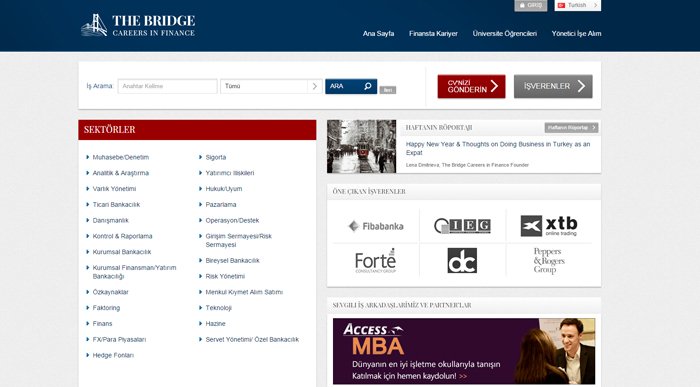Select Ticari Bankacılık sector link
Image resolution: width=700 pixels, height=387 pixels.
point(116,204)
